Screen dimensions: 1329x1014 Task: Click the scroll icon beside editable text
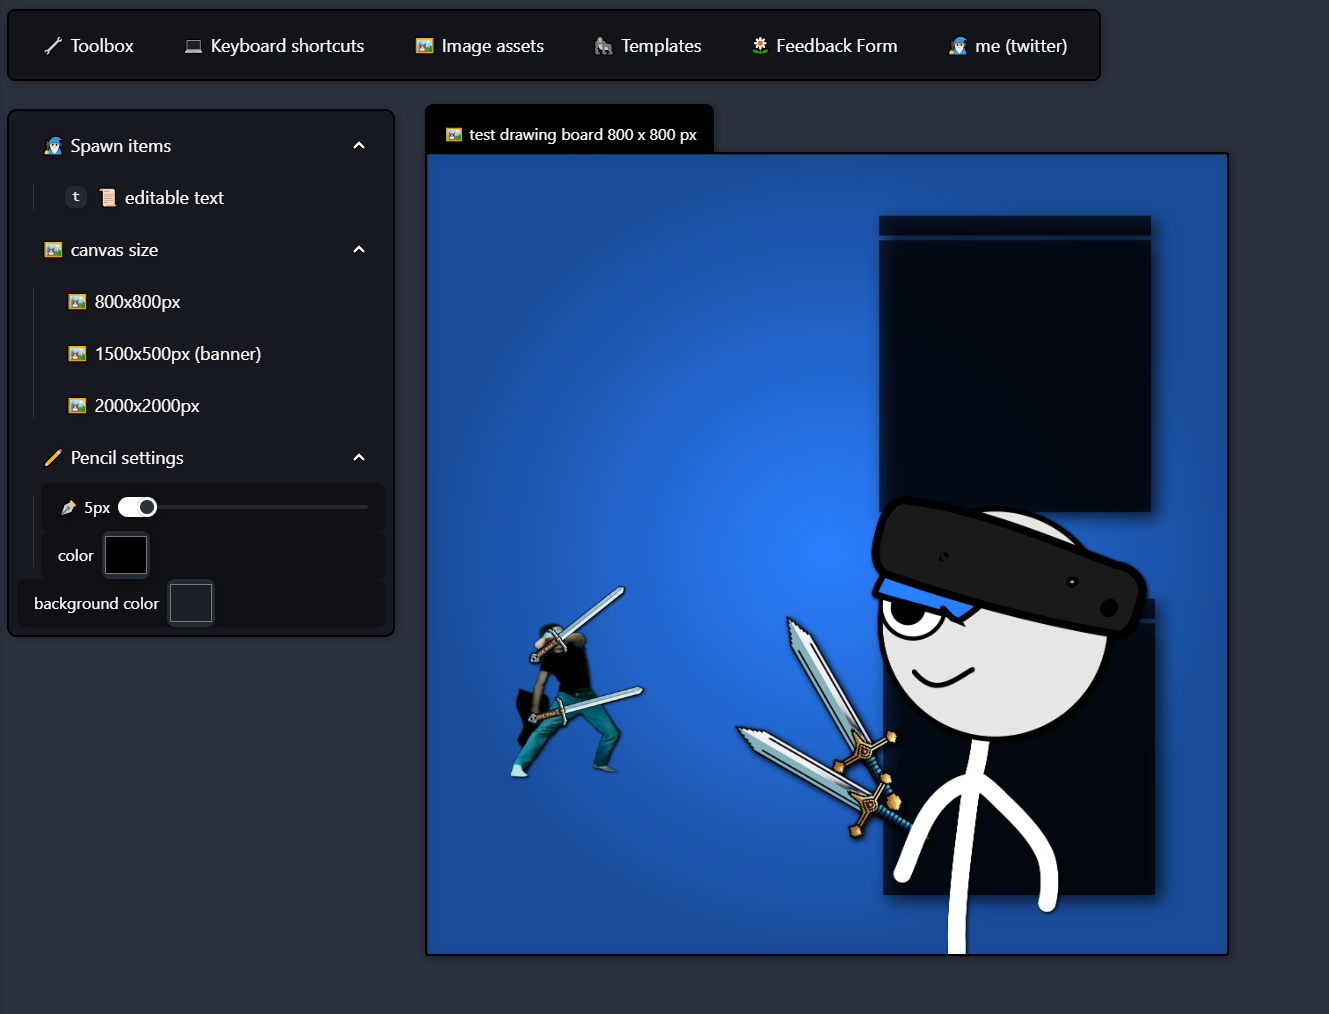[108, 198]
